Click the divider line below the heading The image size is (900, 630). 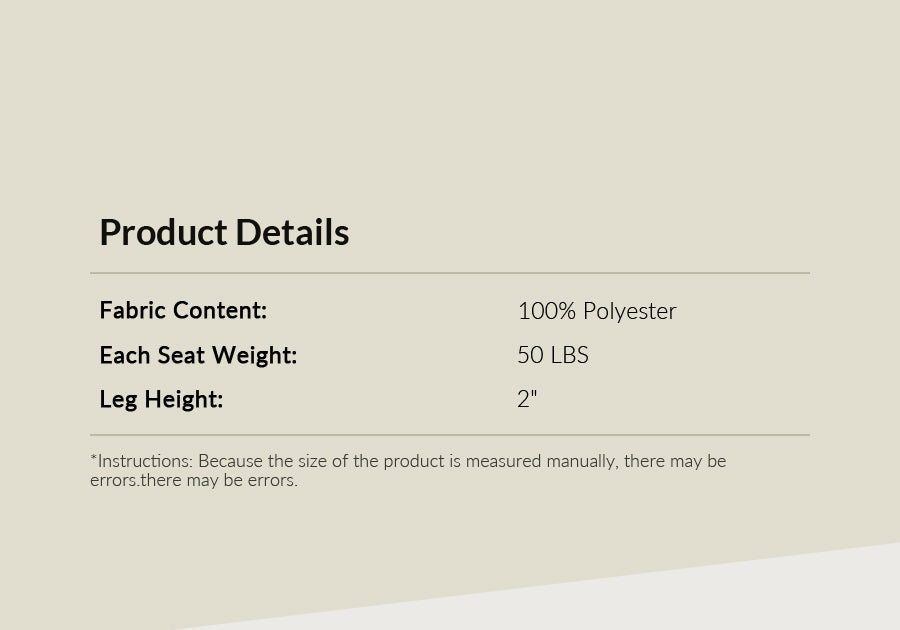click(x=450, y=273)
